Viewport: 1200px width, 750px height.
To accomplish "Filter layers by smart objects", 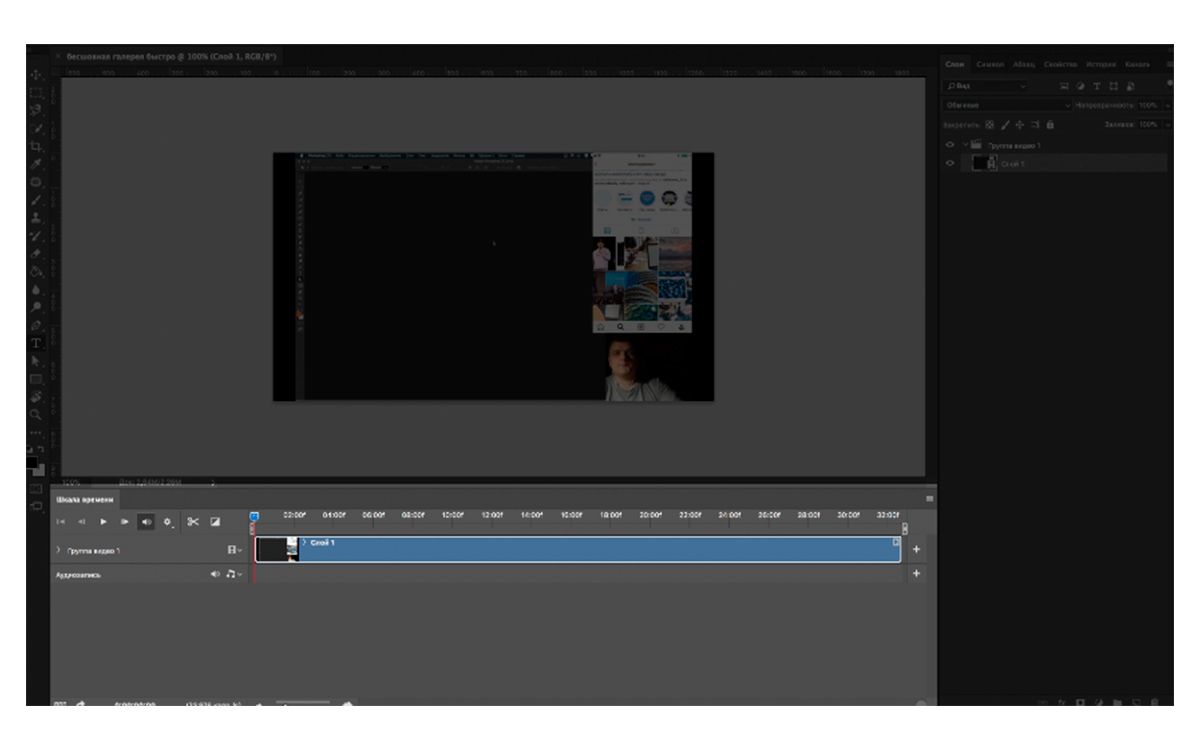I will click(x=1129, y=87).
